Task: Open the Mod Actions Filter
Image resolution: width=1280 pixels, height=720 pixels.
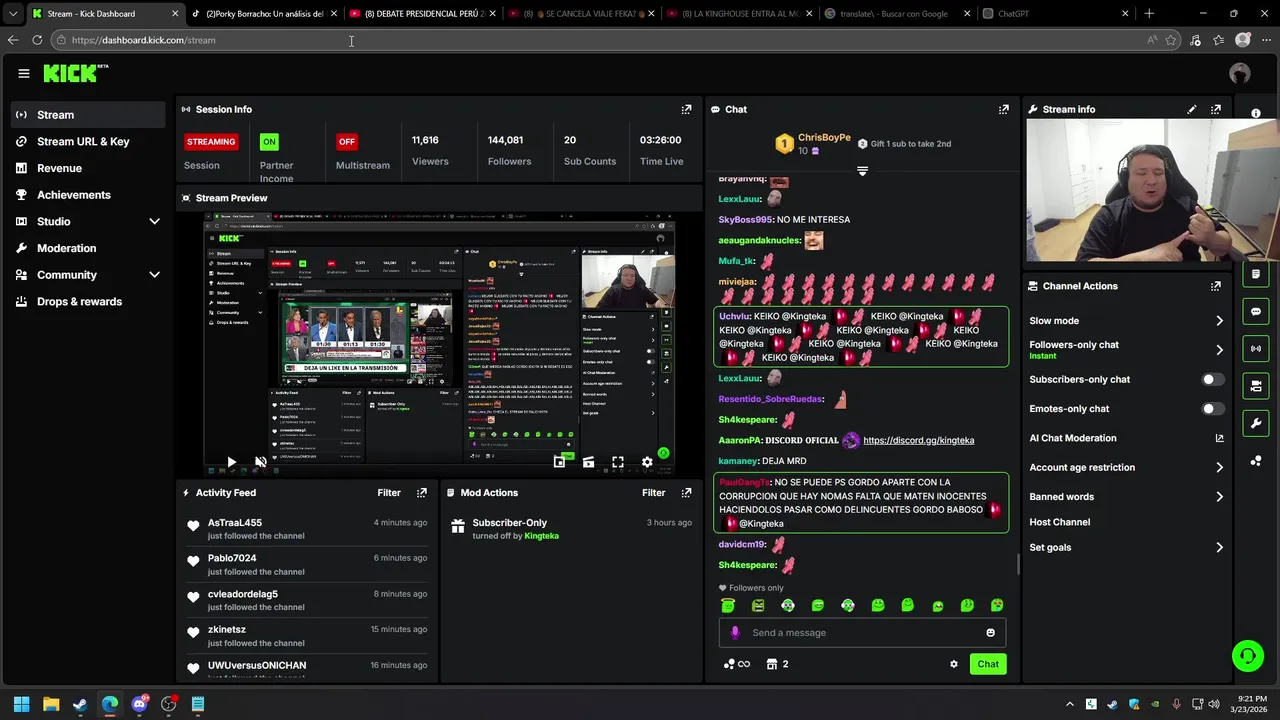Action: [653, 493]
